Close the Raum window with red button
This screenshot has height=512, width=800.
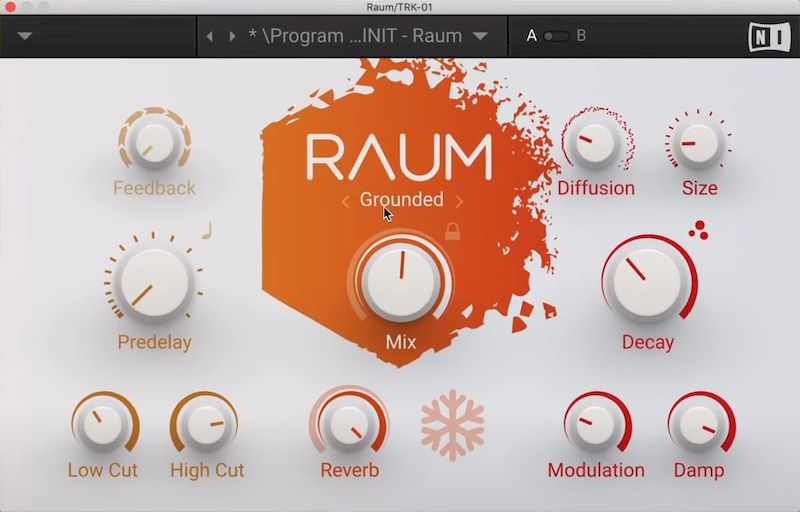click(10, 7)
